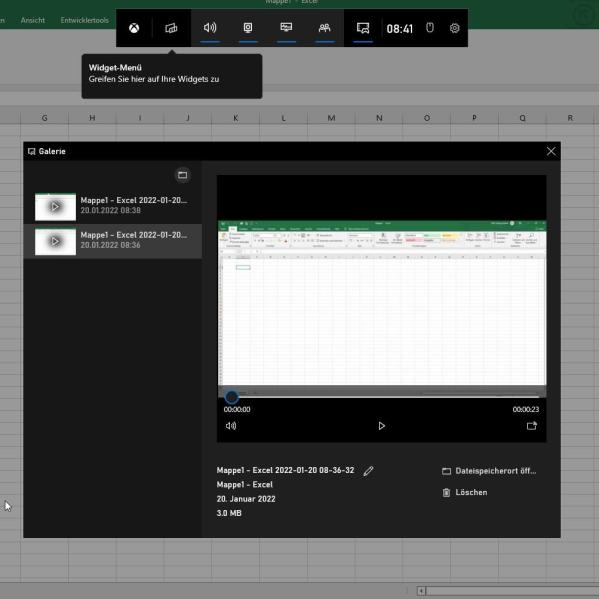
Task: Mute the video volume icon
Action: click(x=231, y=426)
